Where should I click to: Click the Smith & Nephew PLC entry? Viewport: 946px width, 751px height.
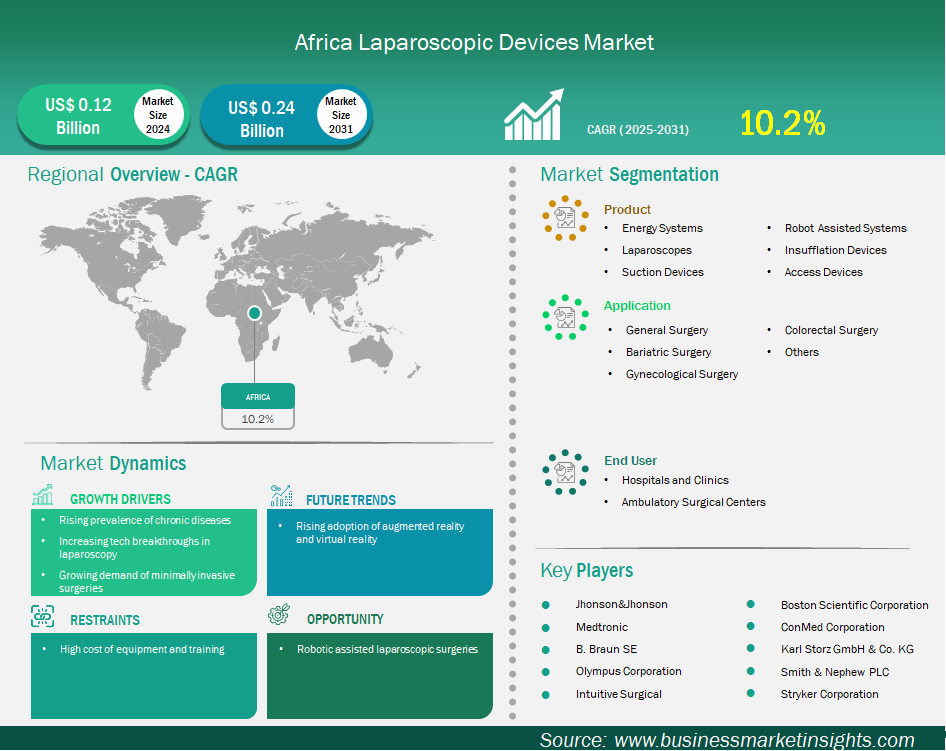(x=835, y=672)
